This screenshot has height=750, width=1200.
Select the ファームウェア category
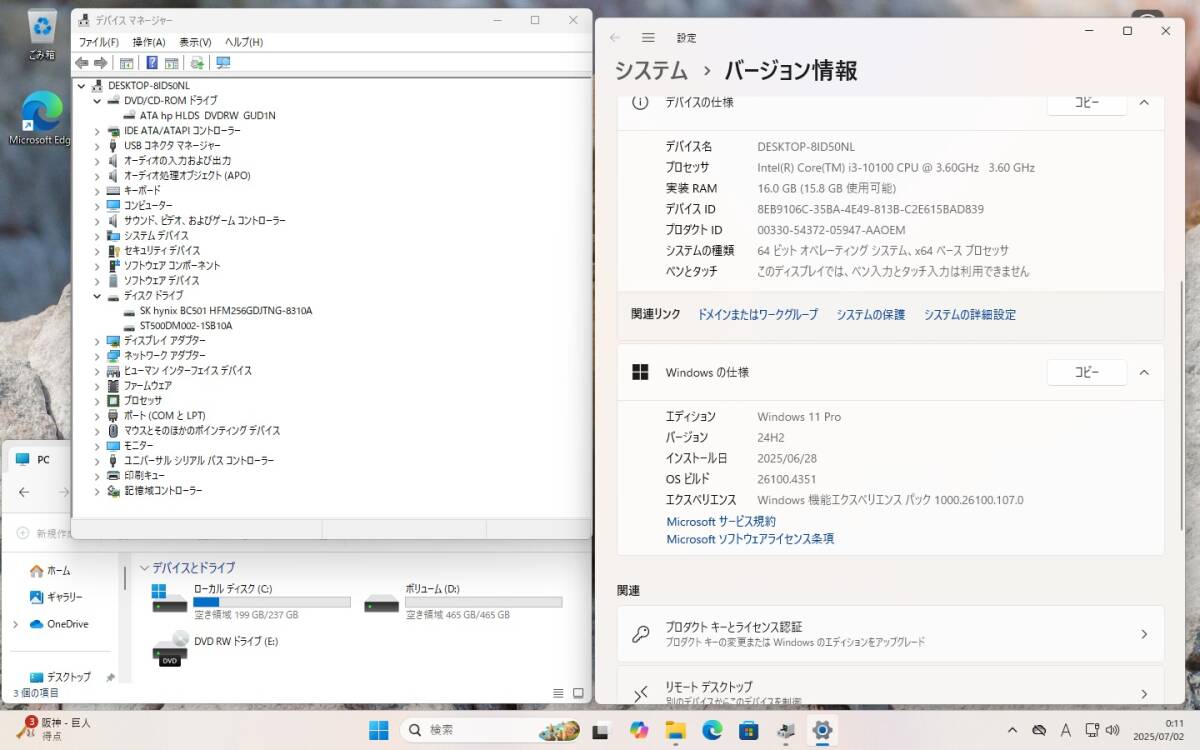(147, 386)
